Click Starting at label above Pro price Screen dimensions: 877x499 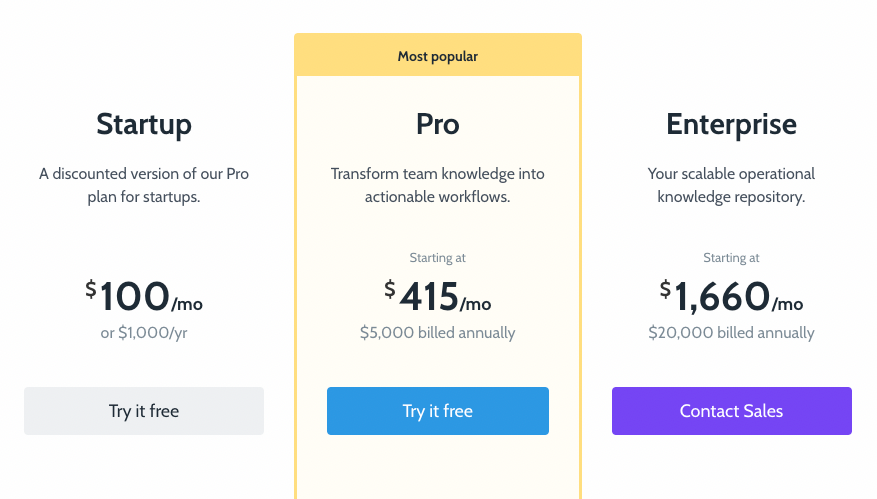(x=438, y=258)
